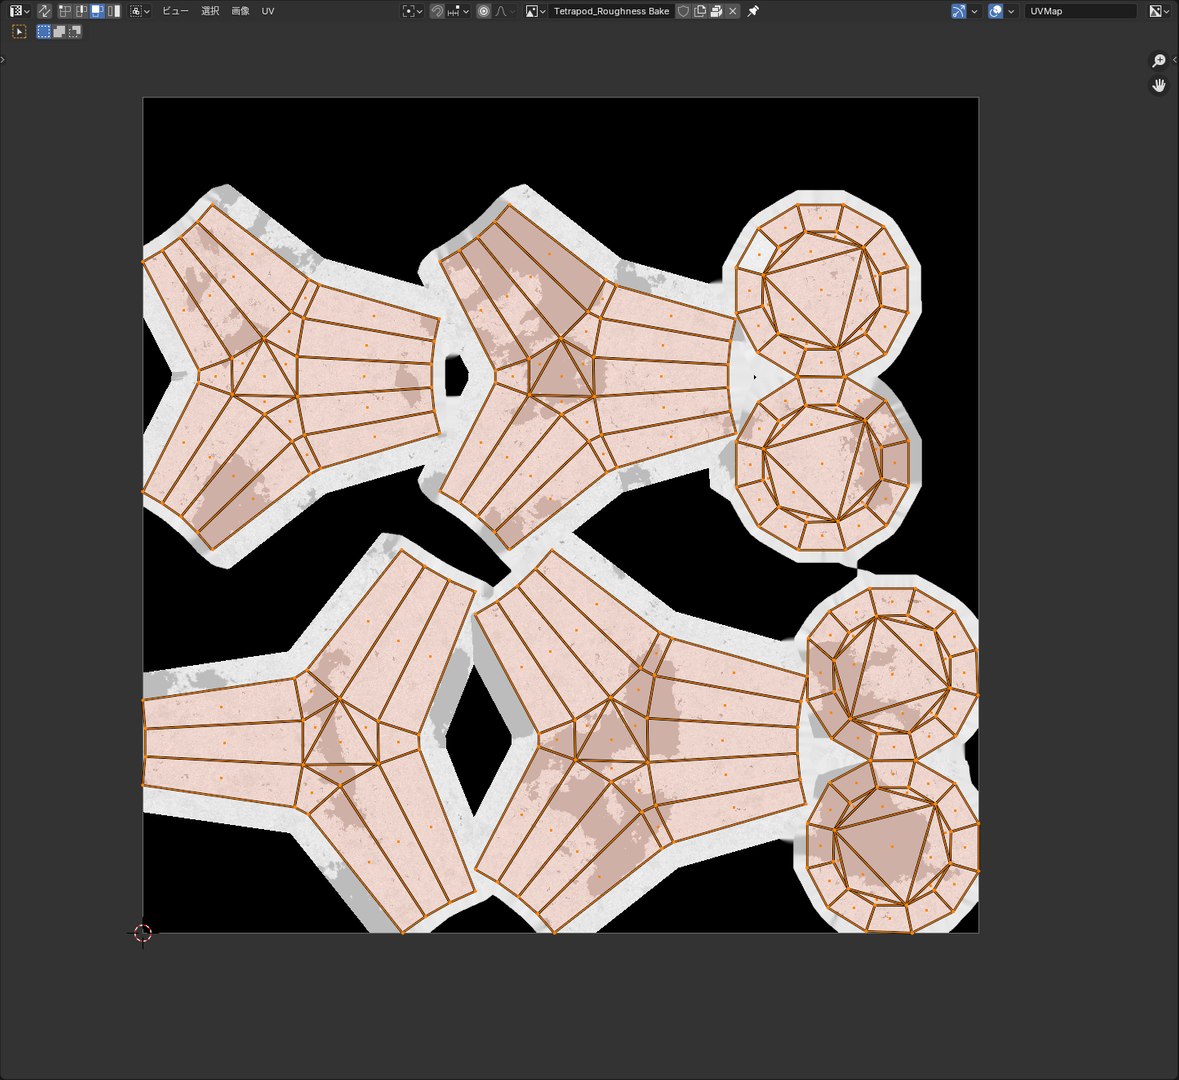Open the 選択 menu

coord(210,11)
